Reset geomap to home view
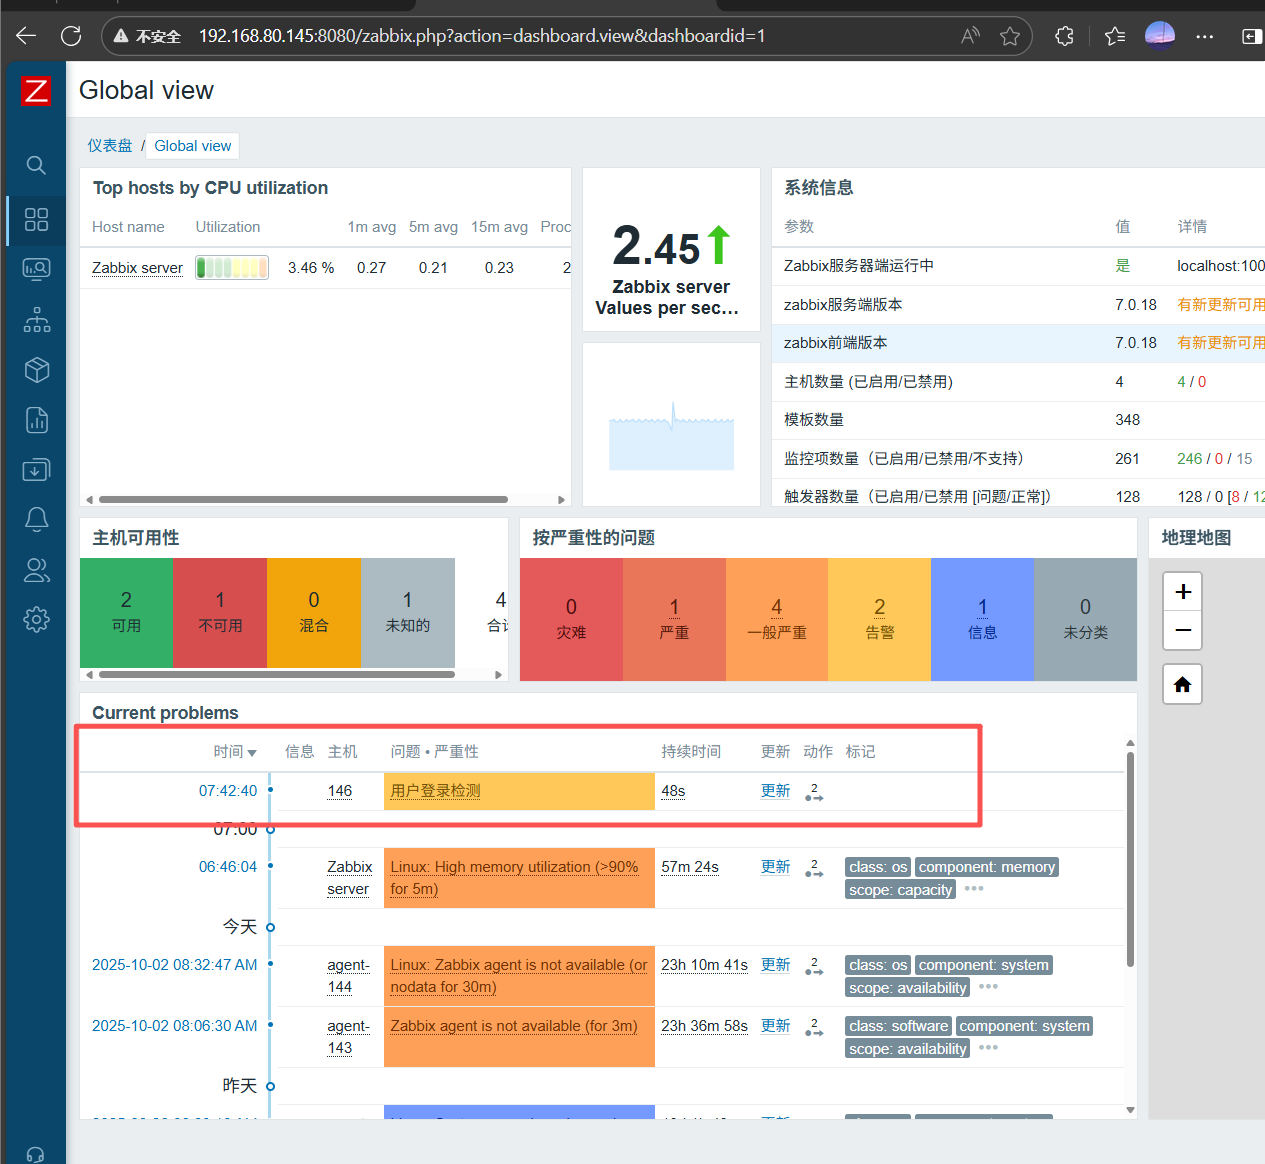1265x1164 pixels. 1183,684
